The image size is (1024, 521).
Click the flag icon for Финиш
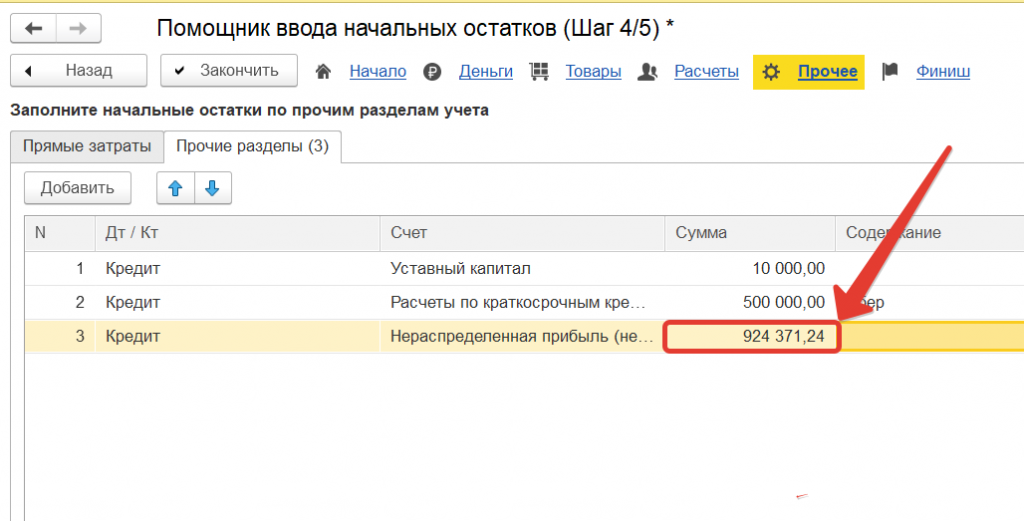(890, 72)
